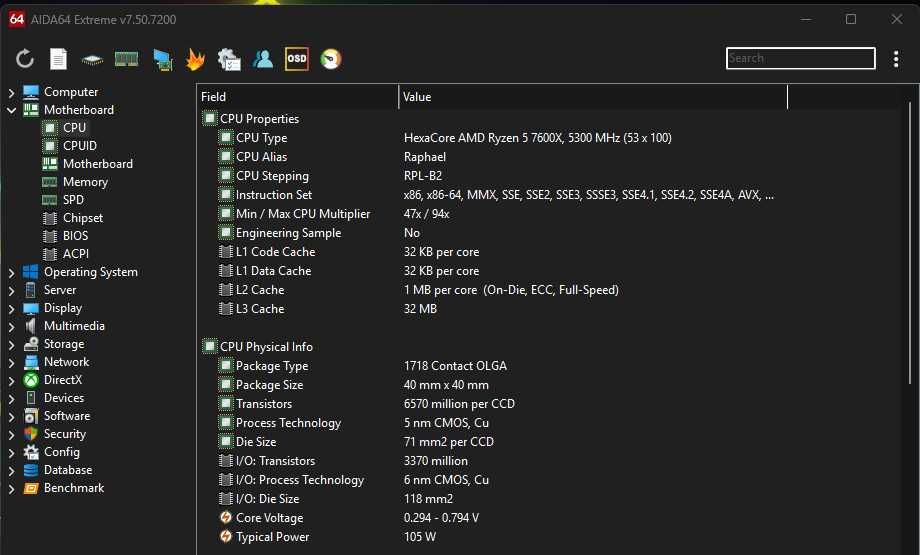
Task: Open the three-dot options menu
Action: (895, 59)
